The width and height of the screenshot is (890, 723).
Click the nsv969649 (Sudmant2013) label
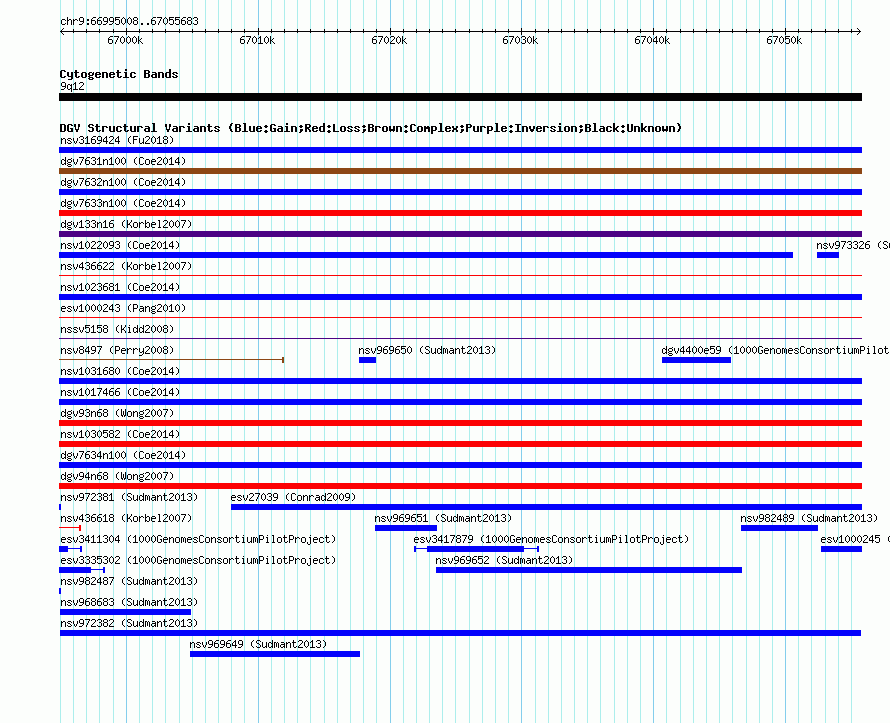[x=258, y=644]
